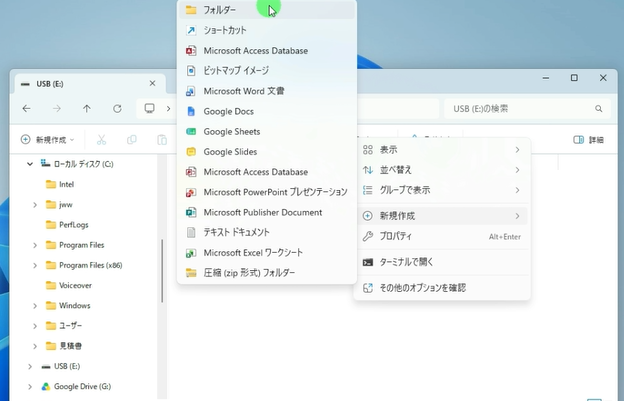This screenshot has width=624, height=401.
Task: Click the paste clipboard icon
Action: pos(162,140)
